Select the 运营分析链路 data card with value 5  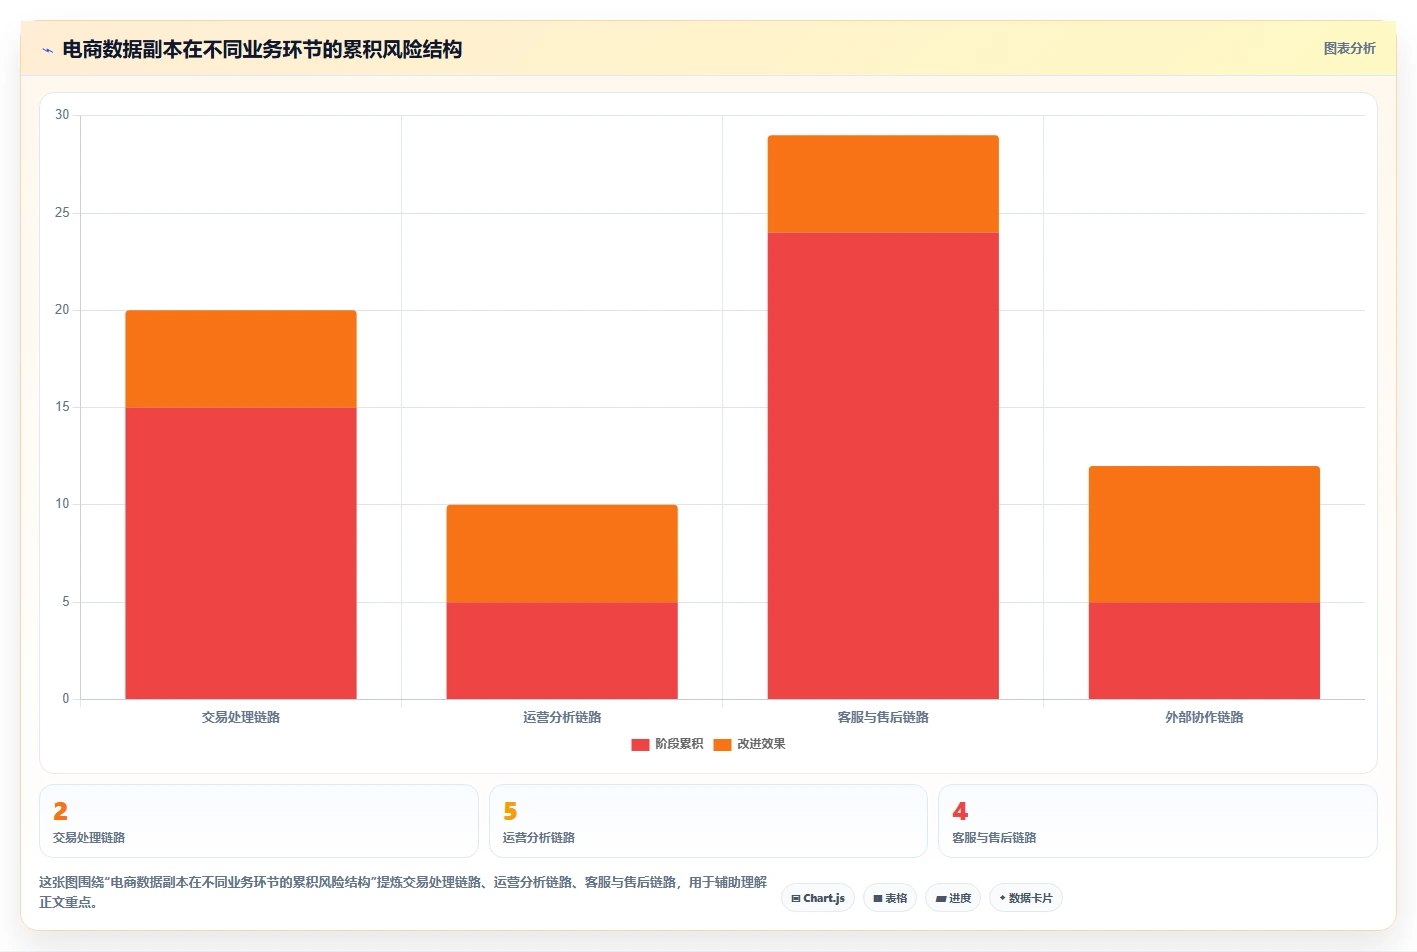coord(708,821)
